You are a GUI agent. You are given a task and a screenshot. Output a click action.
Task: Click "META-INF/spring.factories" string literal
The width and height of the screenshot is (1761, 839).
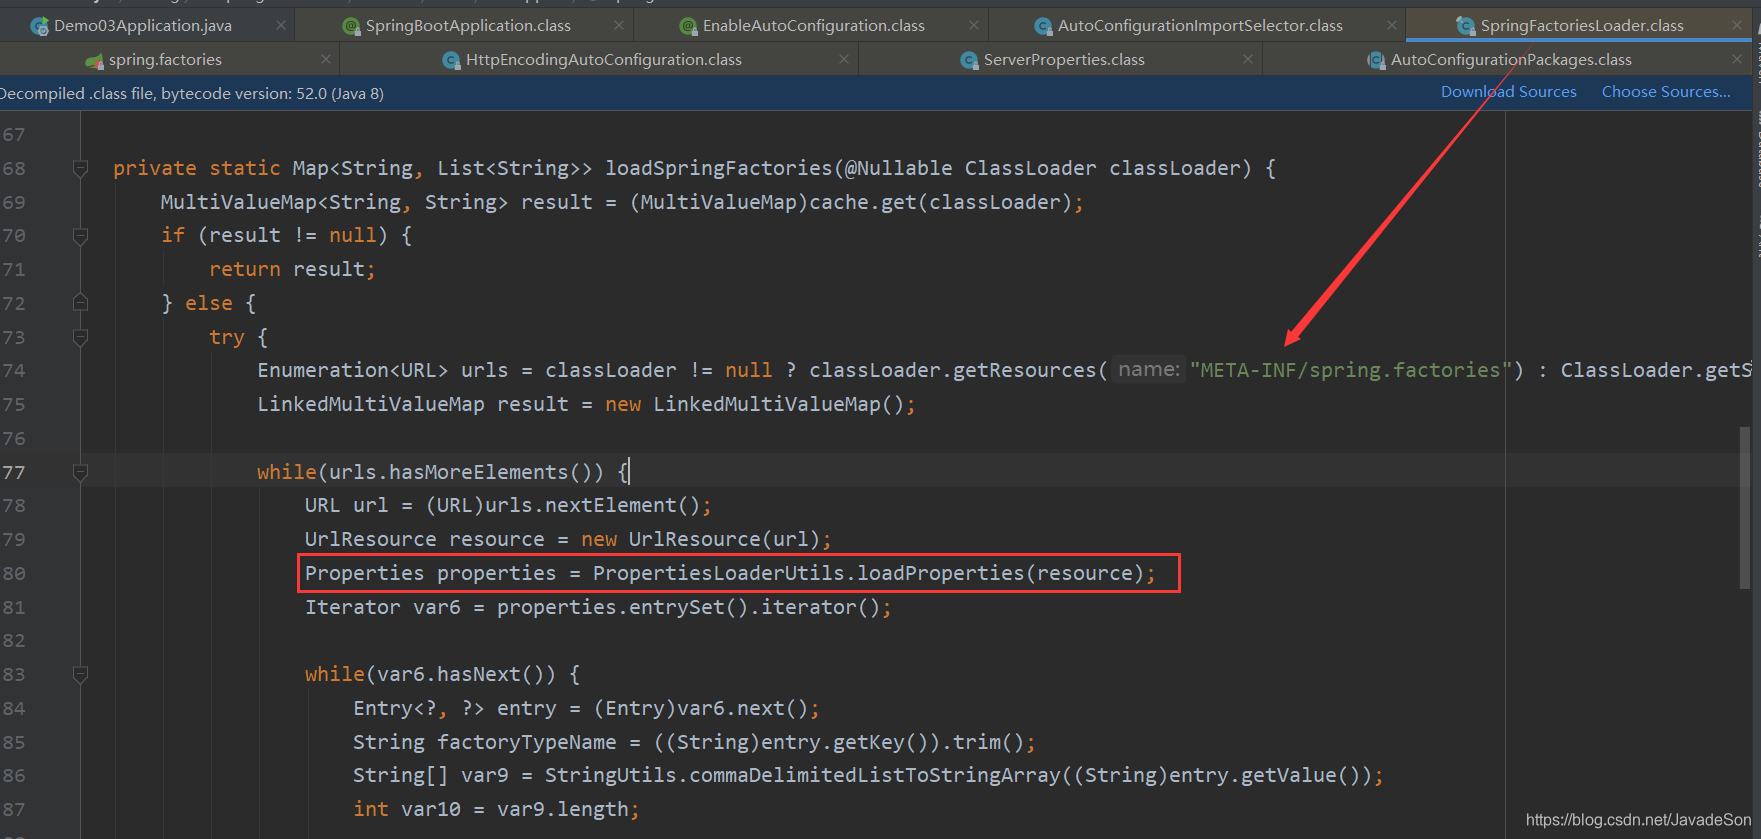click(1351, 370)
